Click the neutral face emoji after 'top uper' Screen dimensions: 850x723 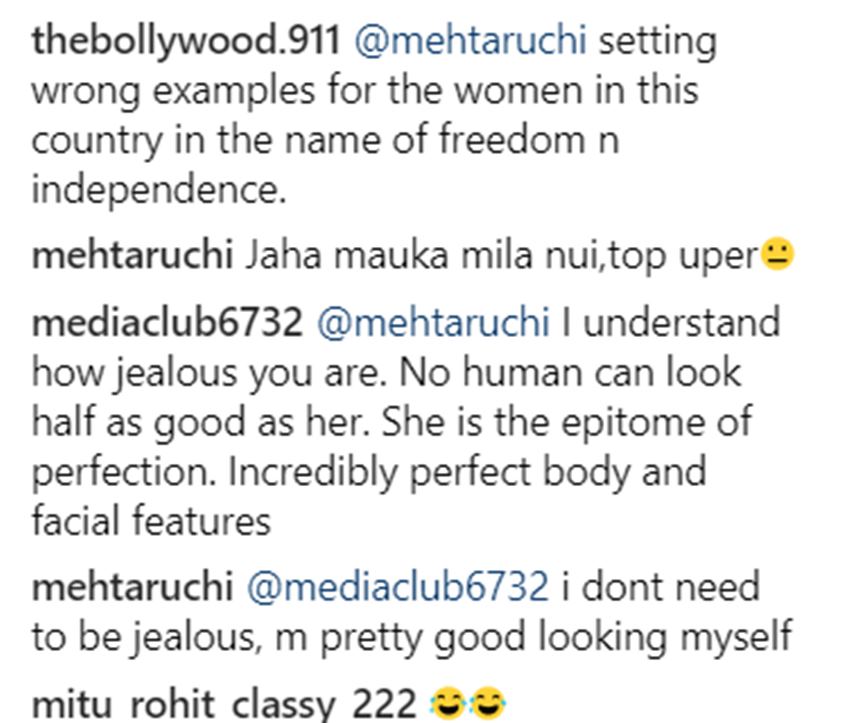point(776,256)
